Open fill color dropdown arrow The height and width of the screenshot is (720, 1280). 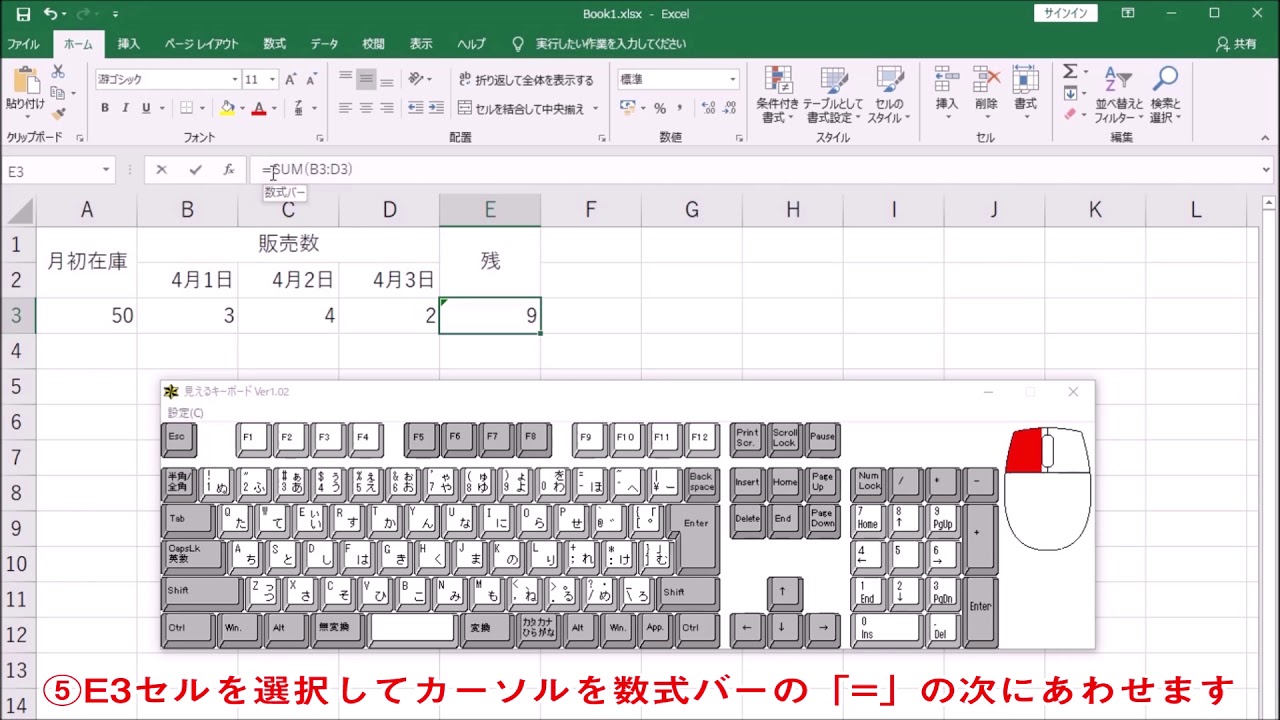[243, 108]
